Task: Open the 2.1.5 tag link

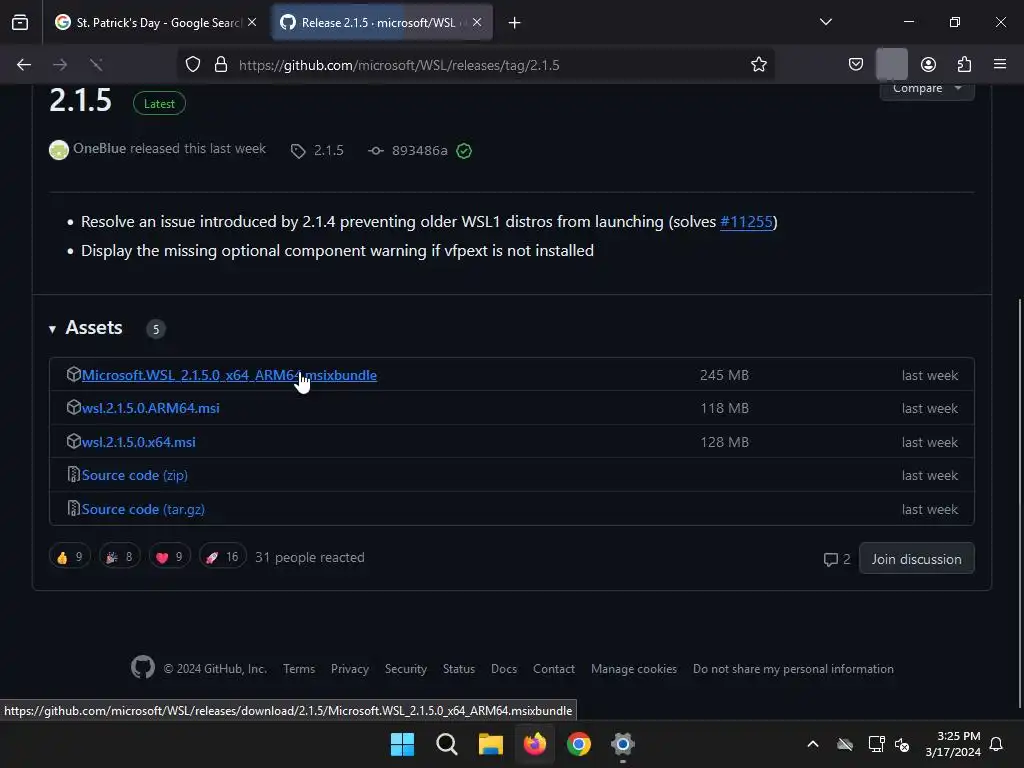Action: (317, 151)
